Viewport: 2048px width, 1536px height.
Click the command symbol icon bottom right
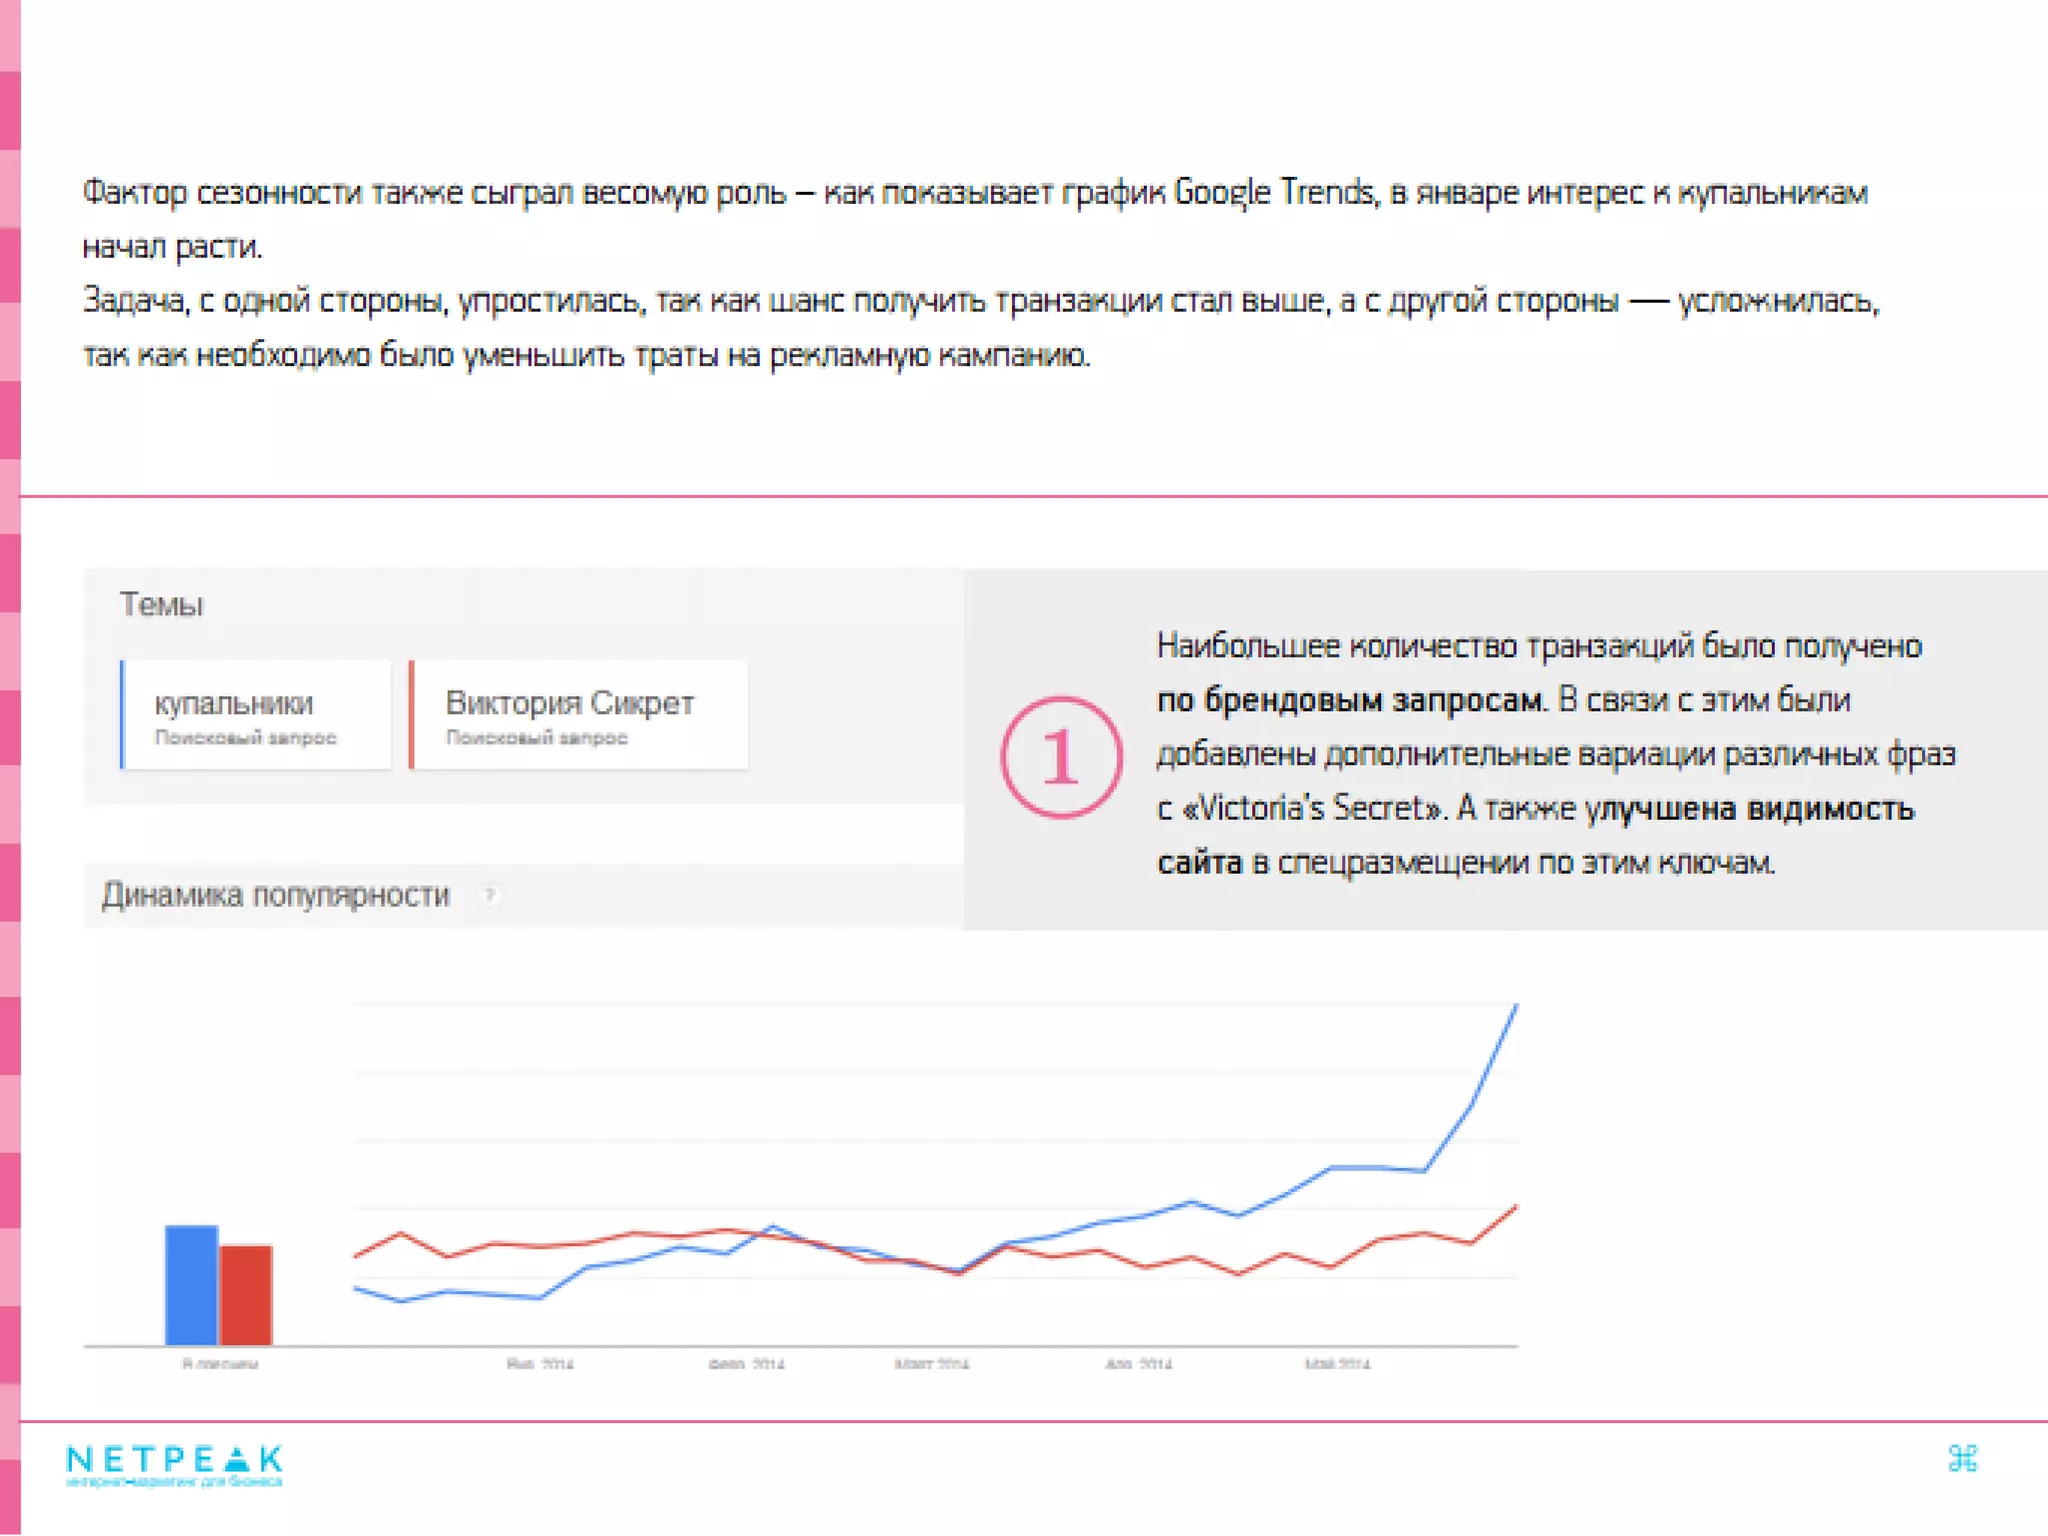coord(1962,1459)
